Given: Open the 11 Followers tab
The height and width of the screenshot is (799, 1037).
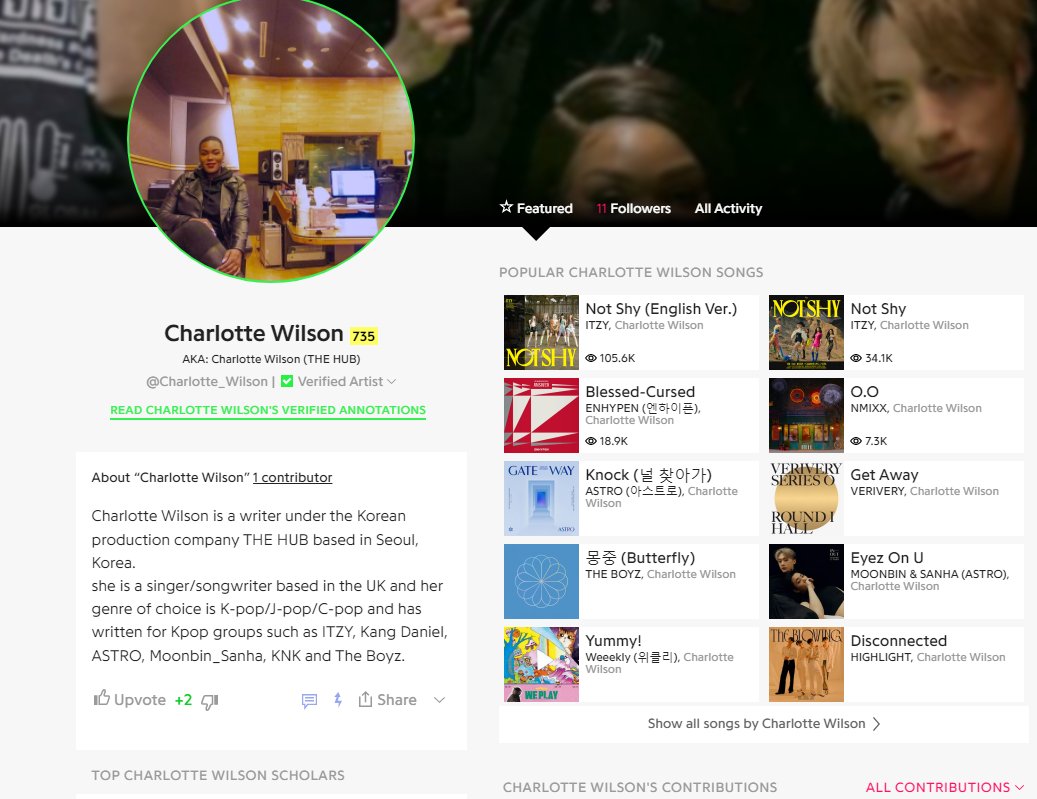Looking at the screenshot, I should (x=634, y=208).
